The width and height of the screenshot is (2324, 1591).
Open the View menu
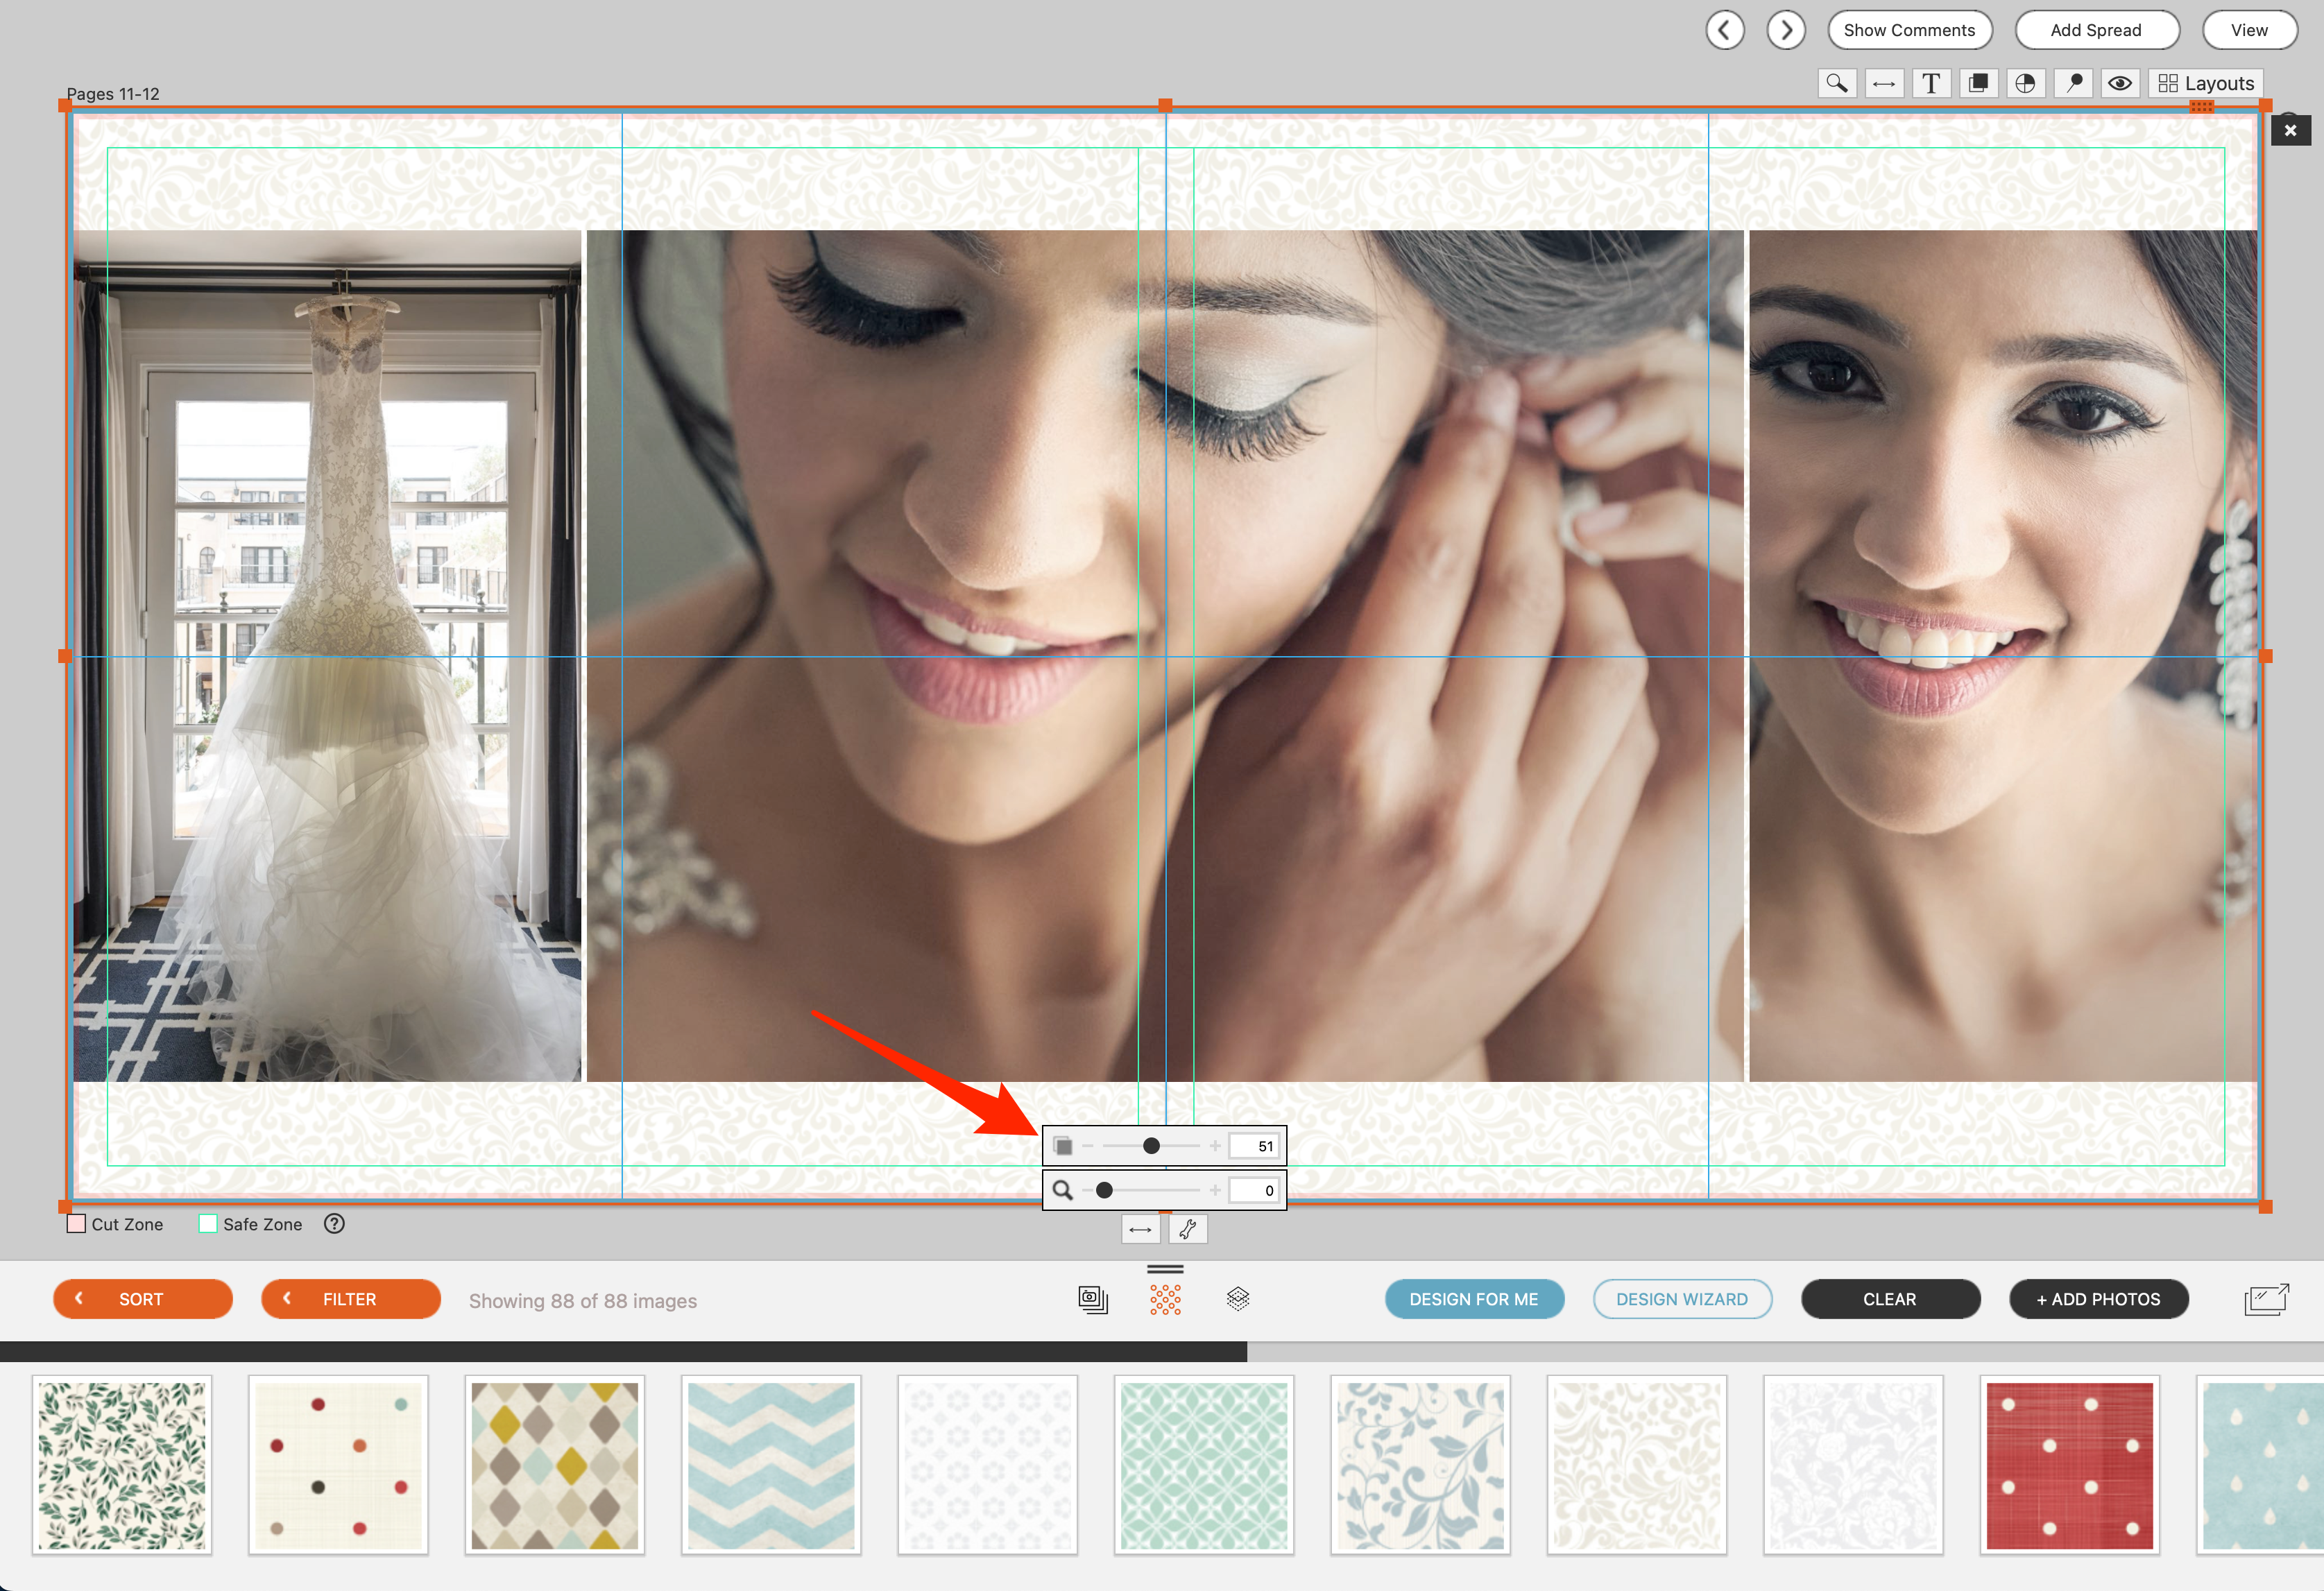2248,30
